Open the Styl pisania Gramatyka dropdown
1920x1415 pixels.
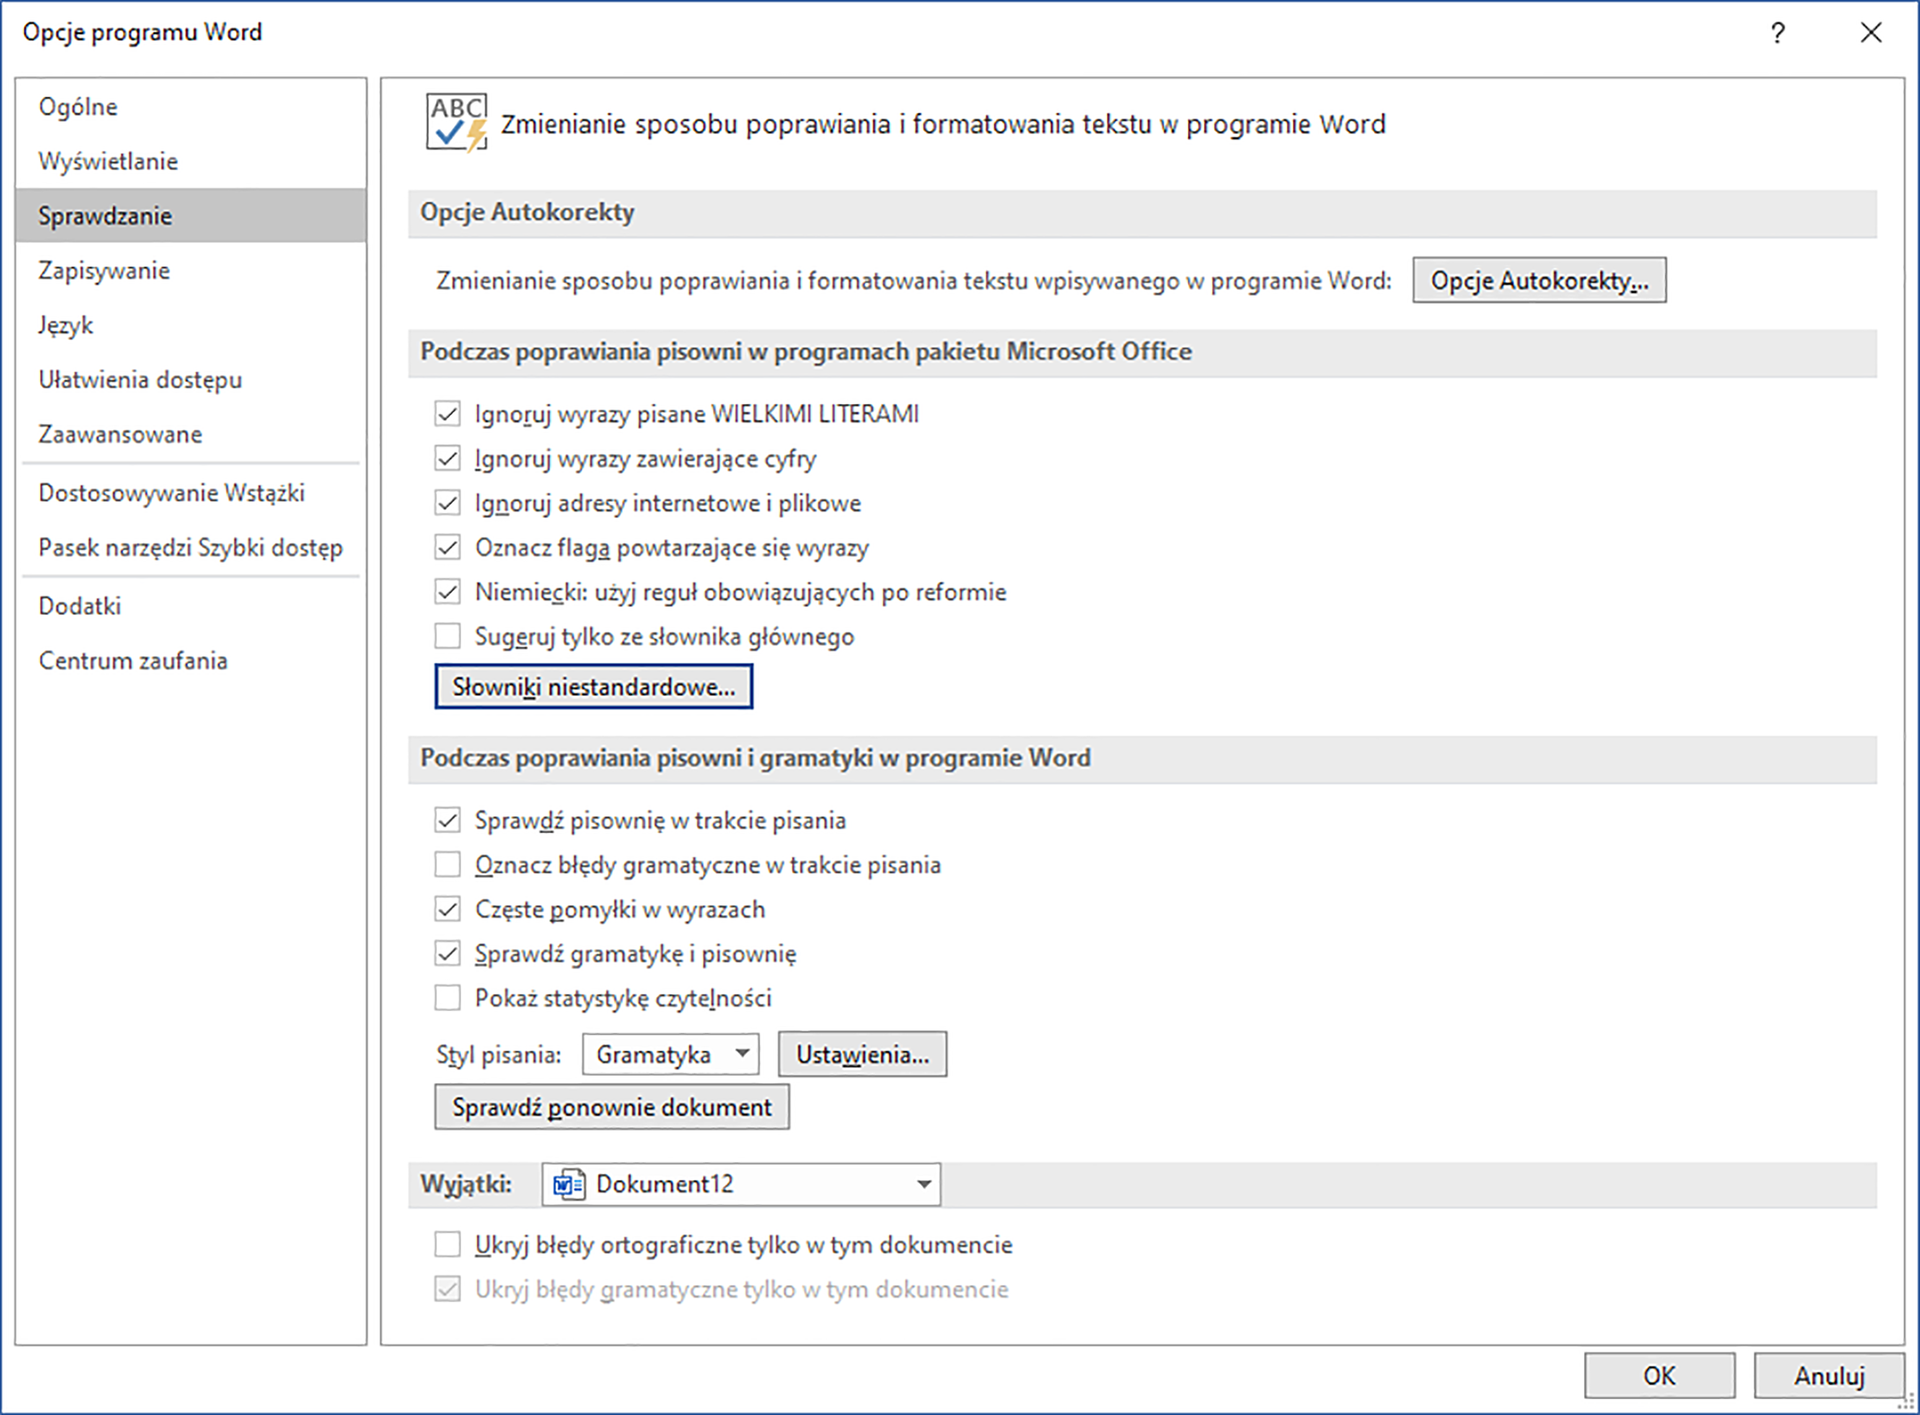[670, 1055]
